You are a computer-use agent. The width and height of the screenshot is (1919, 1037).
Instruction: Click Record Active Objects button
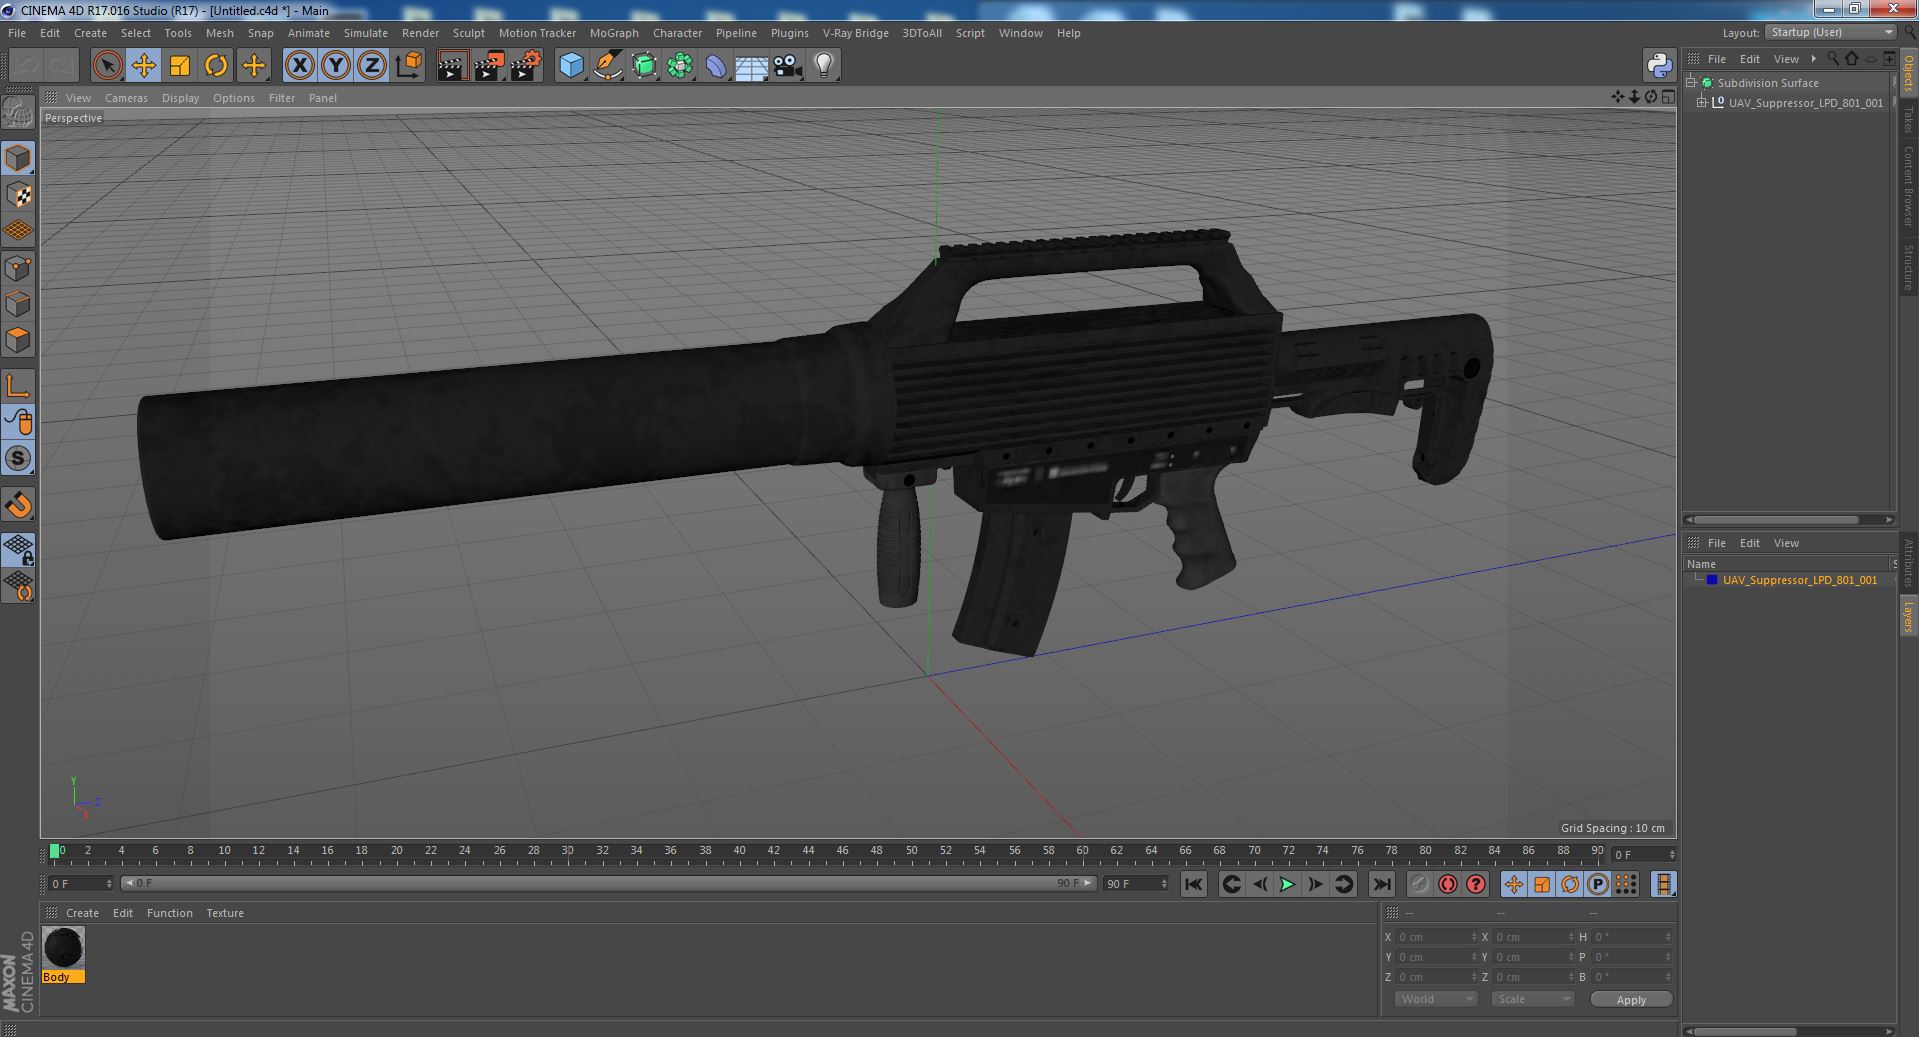click(1419, 884)
